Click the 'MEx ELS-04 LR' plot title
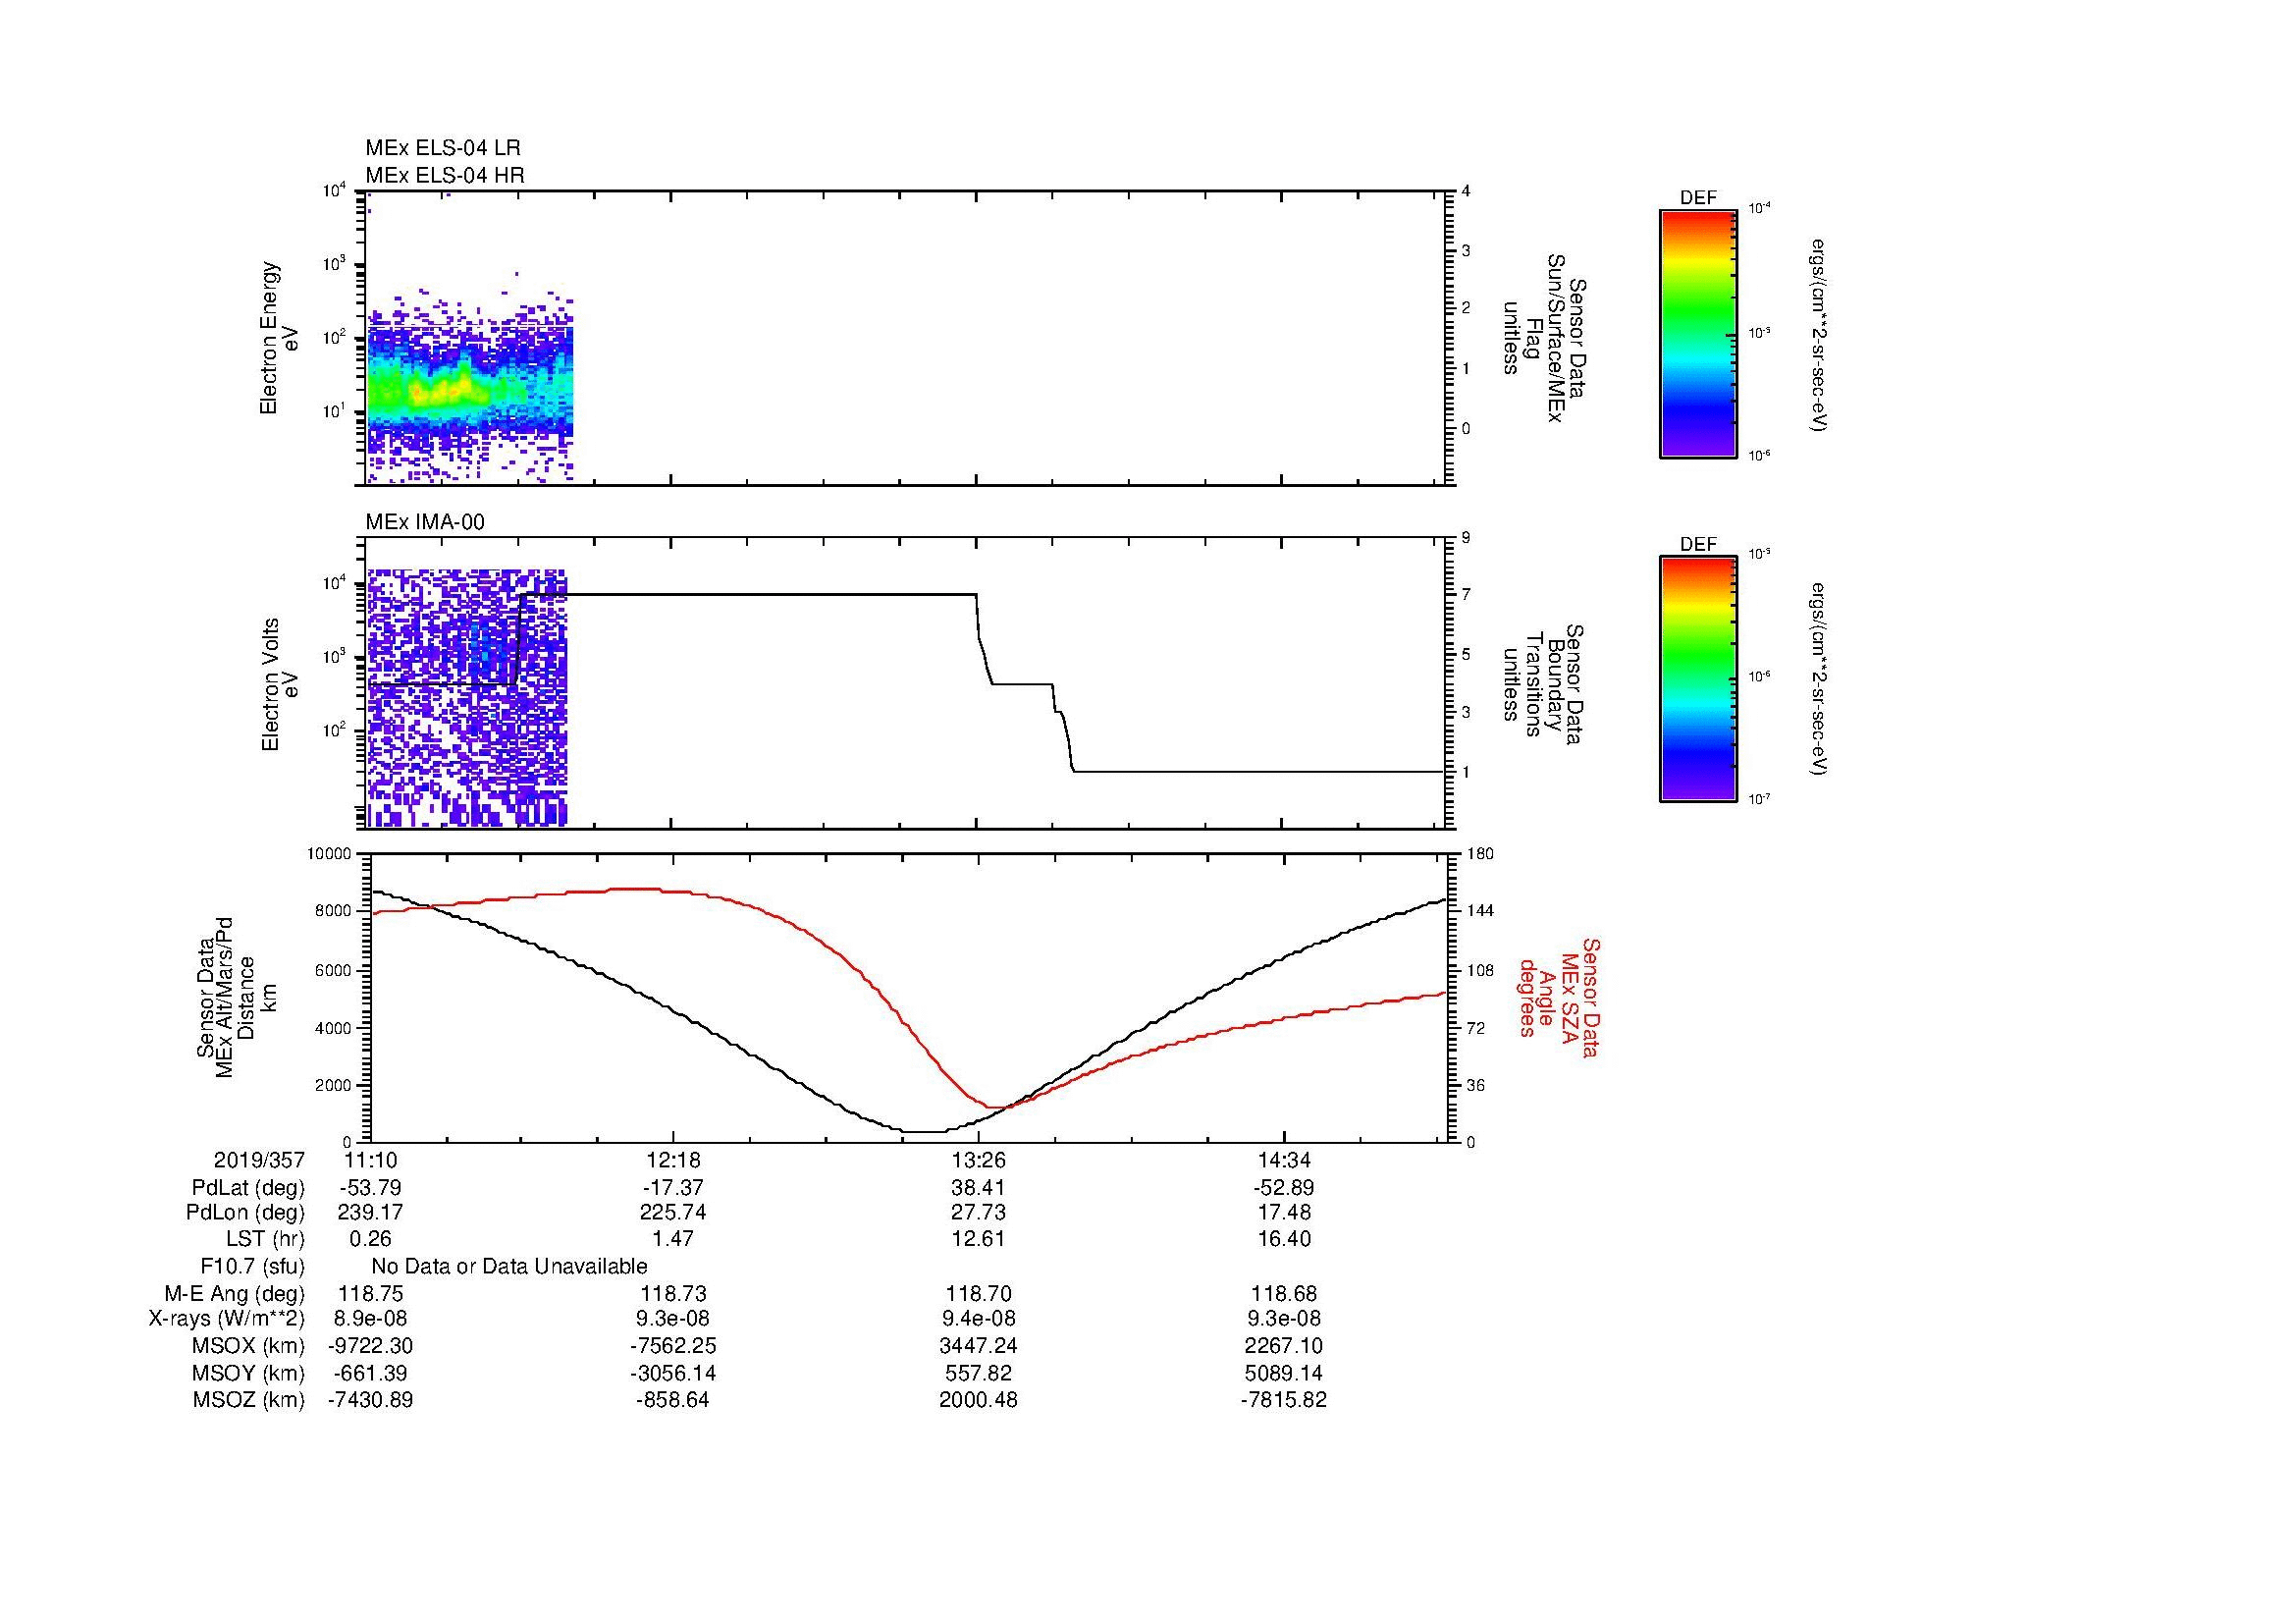Screen dimensions: 2296x1623 (x=442, y=148)
